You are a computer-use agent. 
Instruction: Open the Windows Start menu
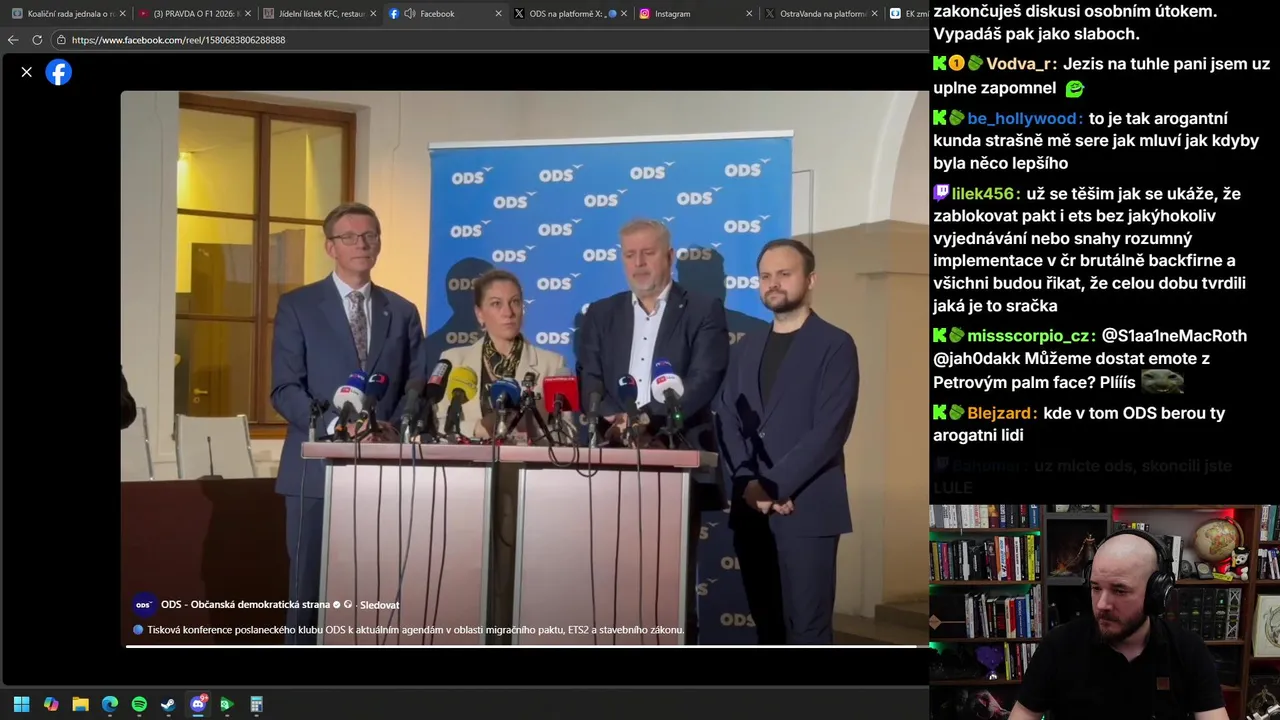point(21,704)
